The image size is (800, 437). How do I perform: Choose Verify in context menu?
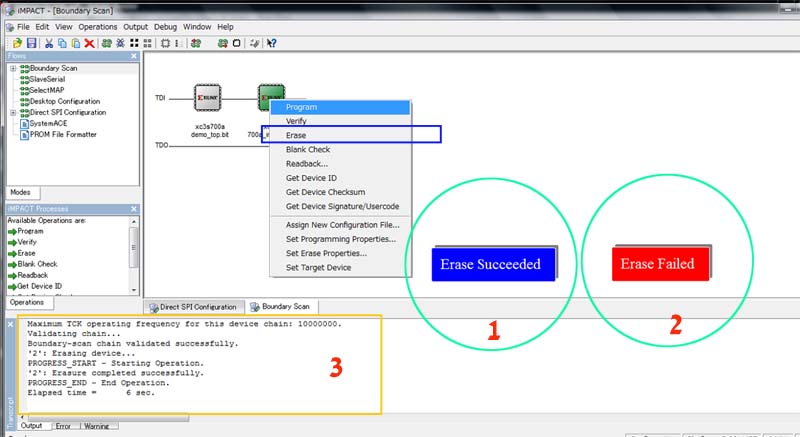(340, 121)
